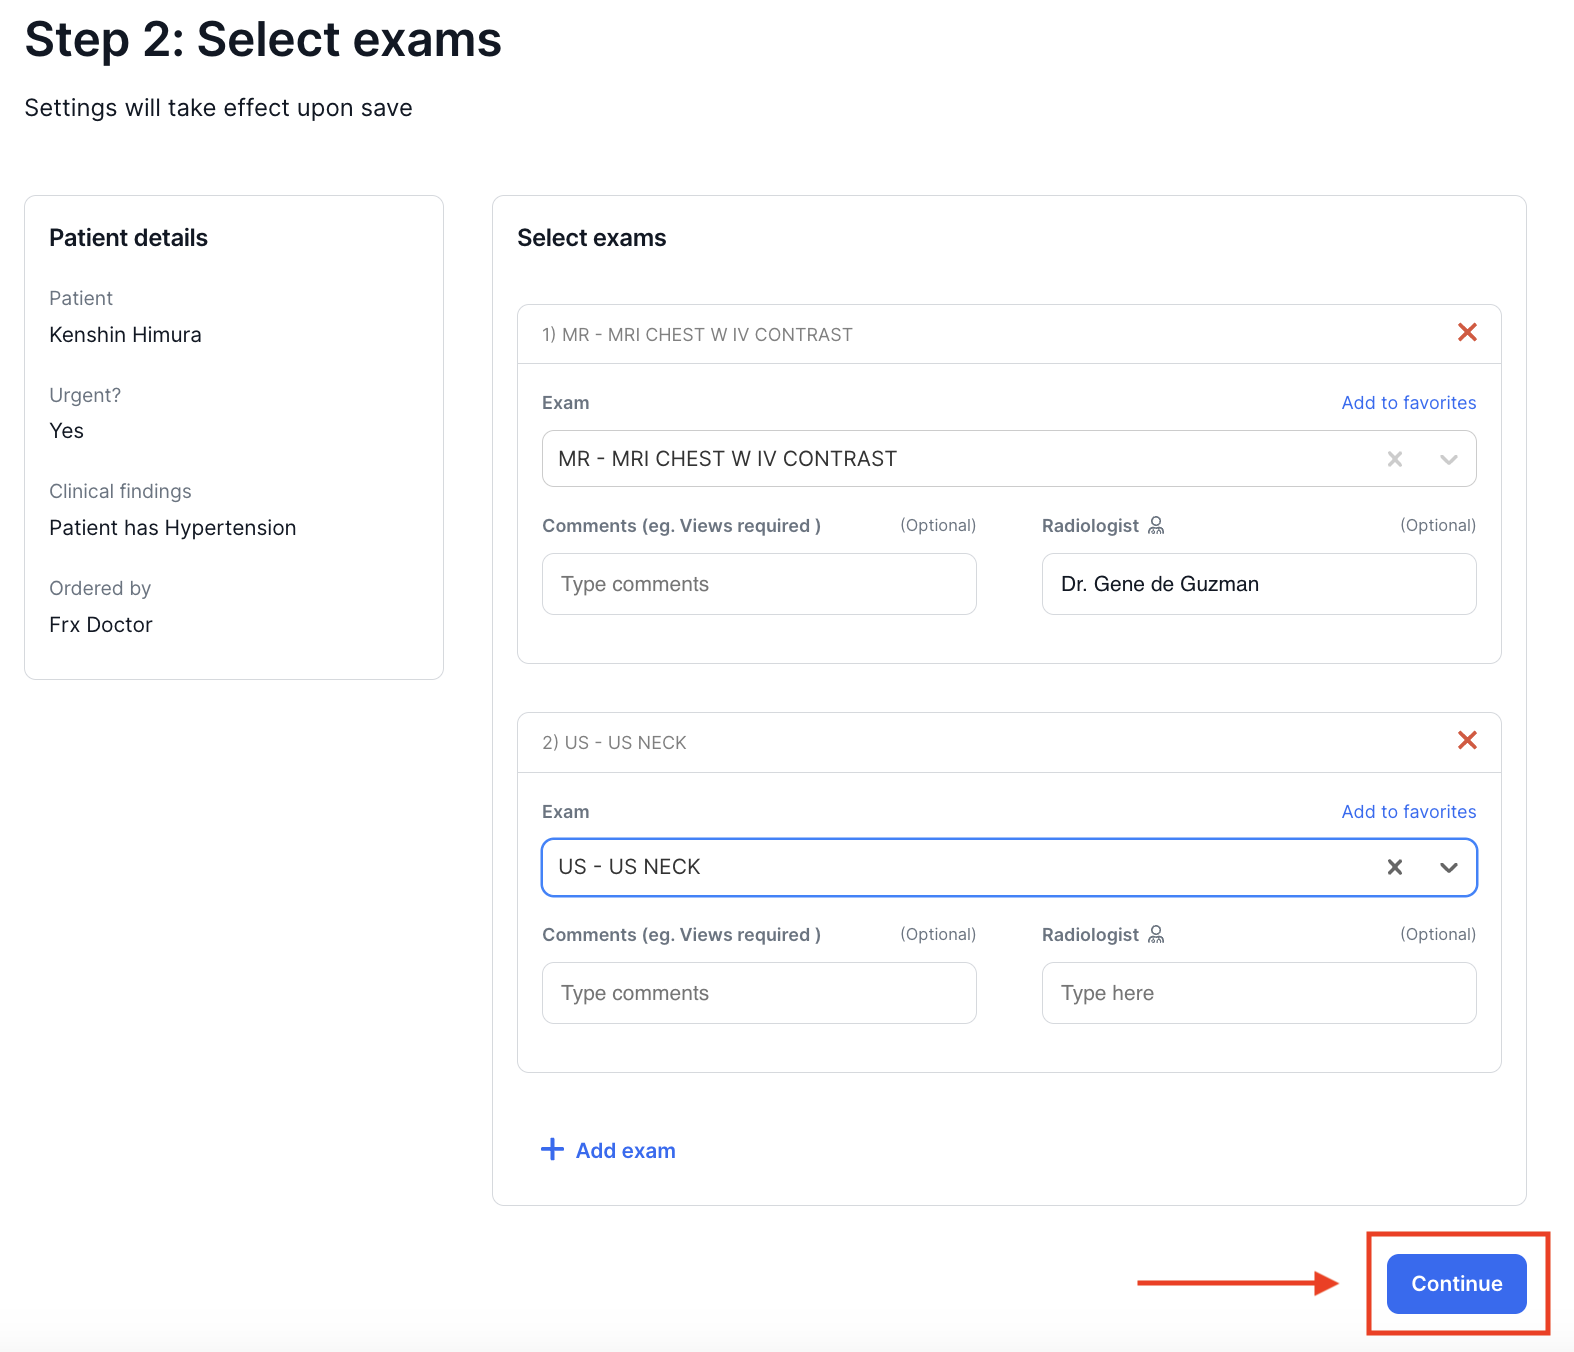Remove the MRI Chest exam card
Viewport: 1574px width, 1352px height.
point(1467,333)
